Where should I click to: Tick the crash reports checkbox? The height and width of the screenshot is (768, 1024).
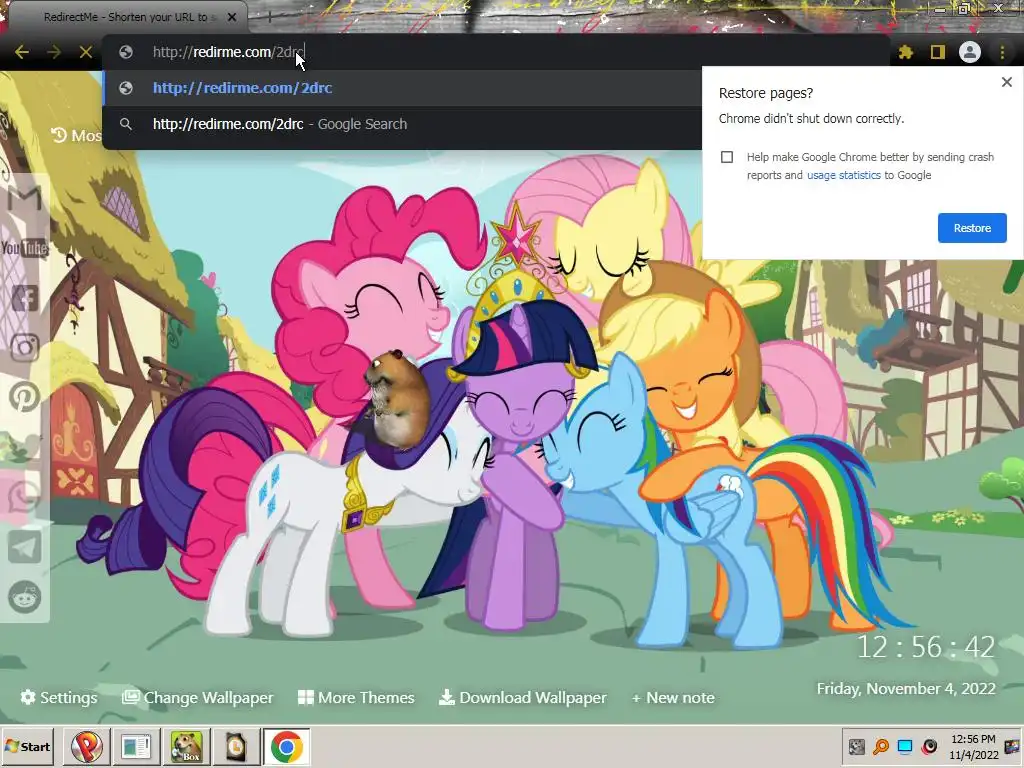(x=727, y=157)
